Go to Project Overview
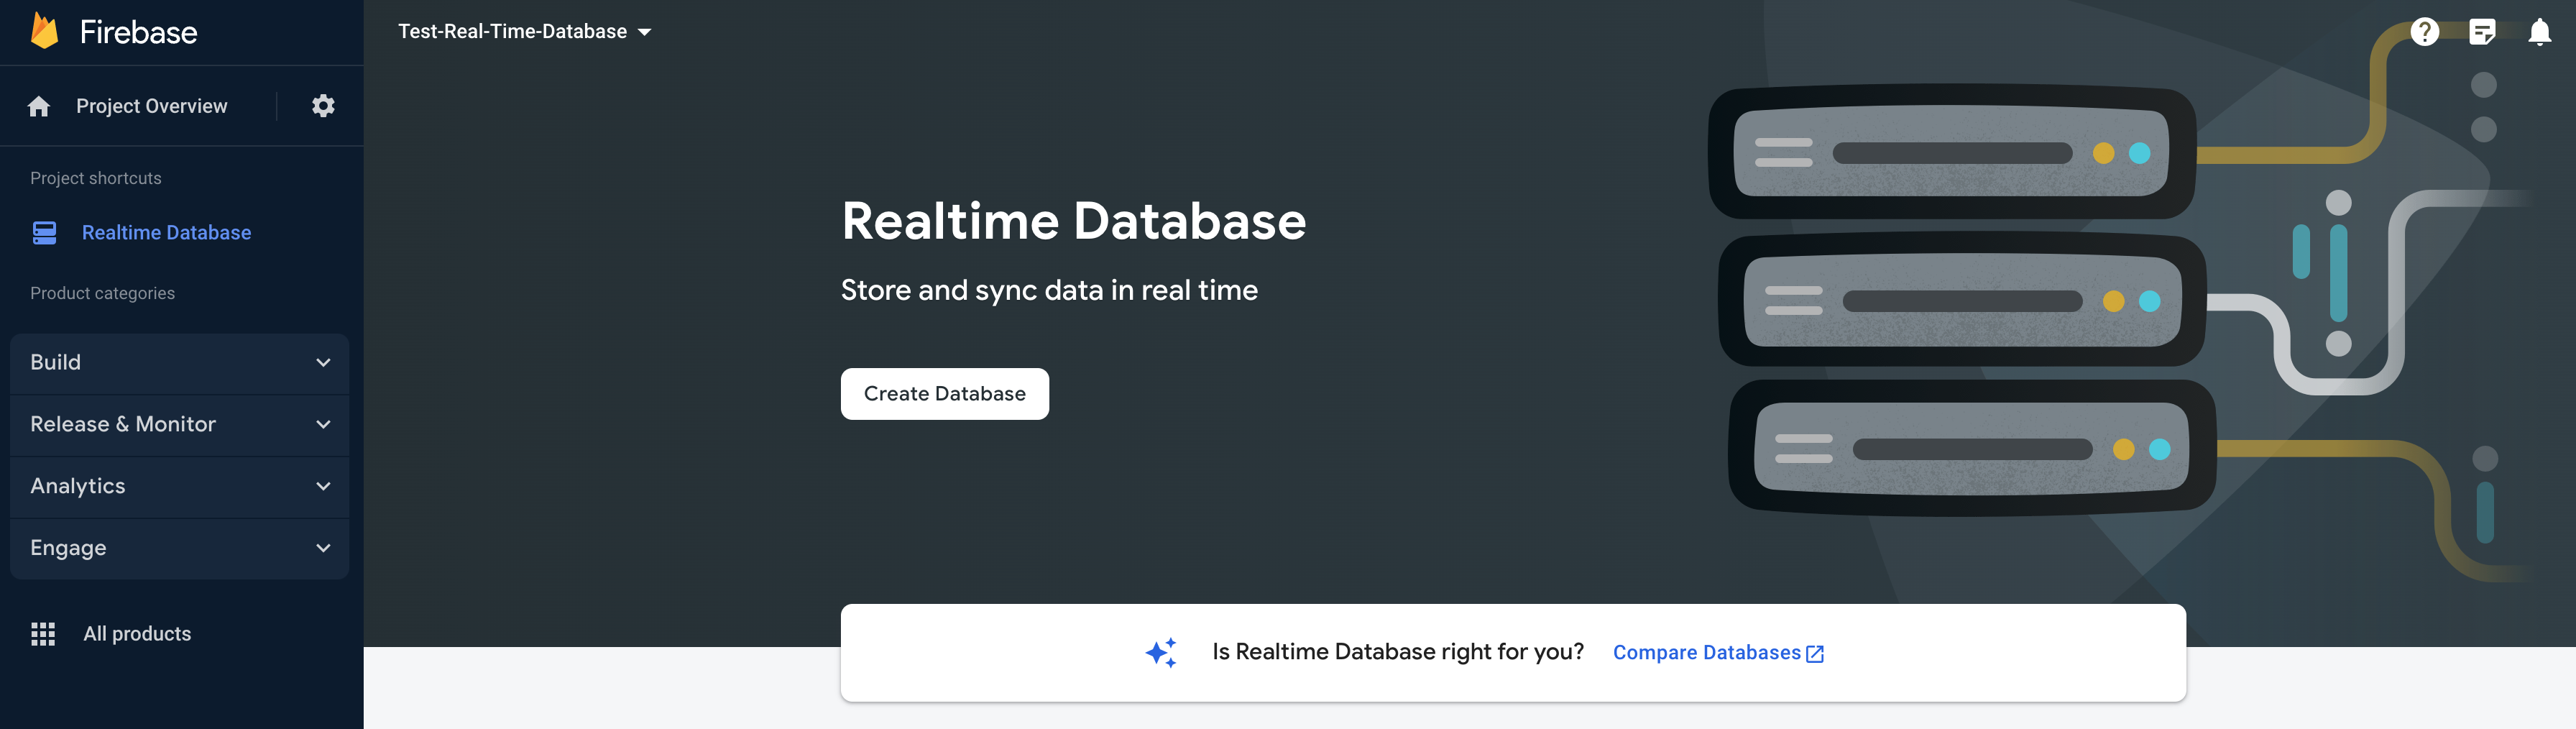 pos(152,106)
